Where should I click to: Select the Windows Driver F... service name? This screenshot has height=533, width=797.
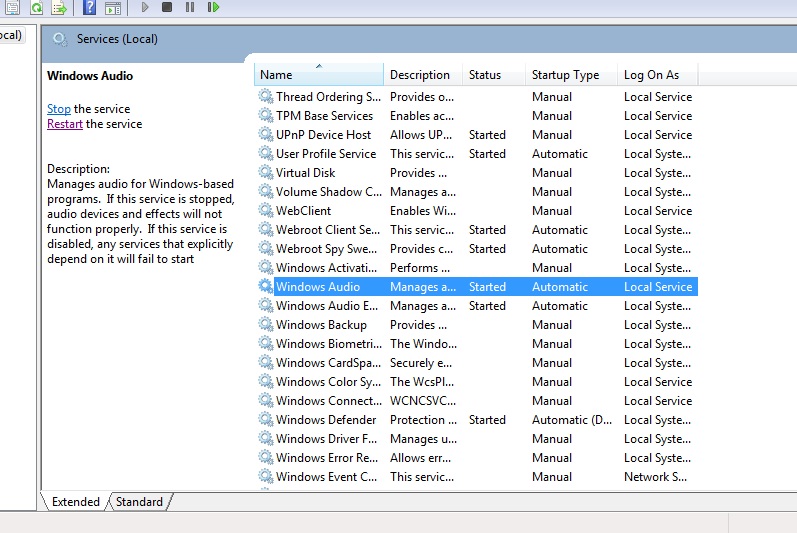pos(326,438)
